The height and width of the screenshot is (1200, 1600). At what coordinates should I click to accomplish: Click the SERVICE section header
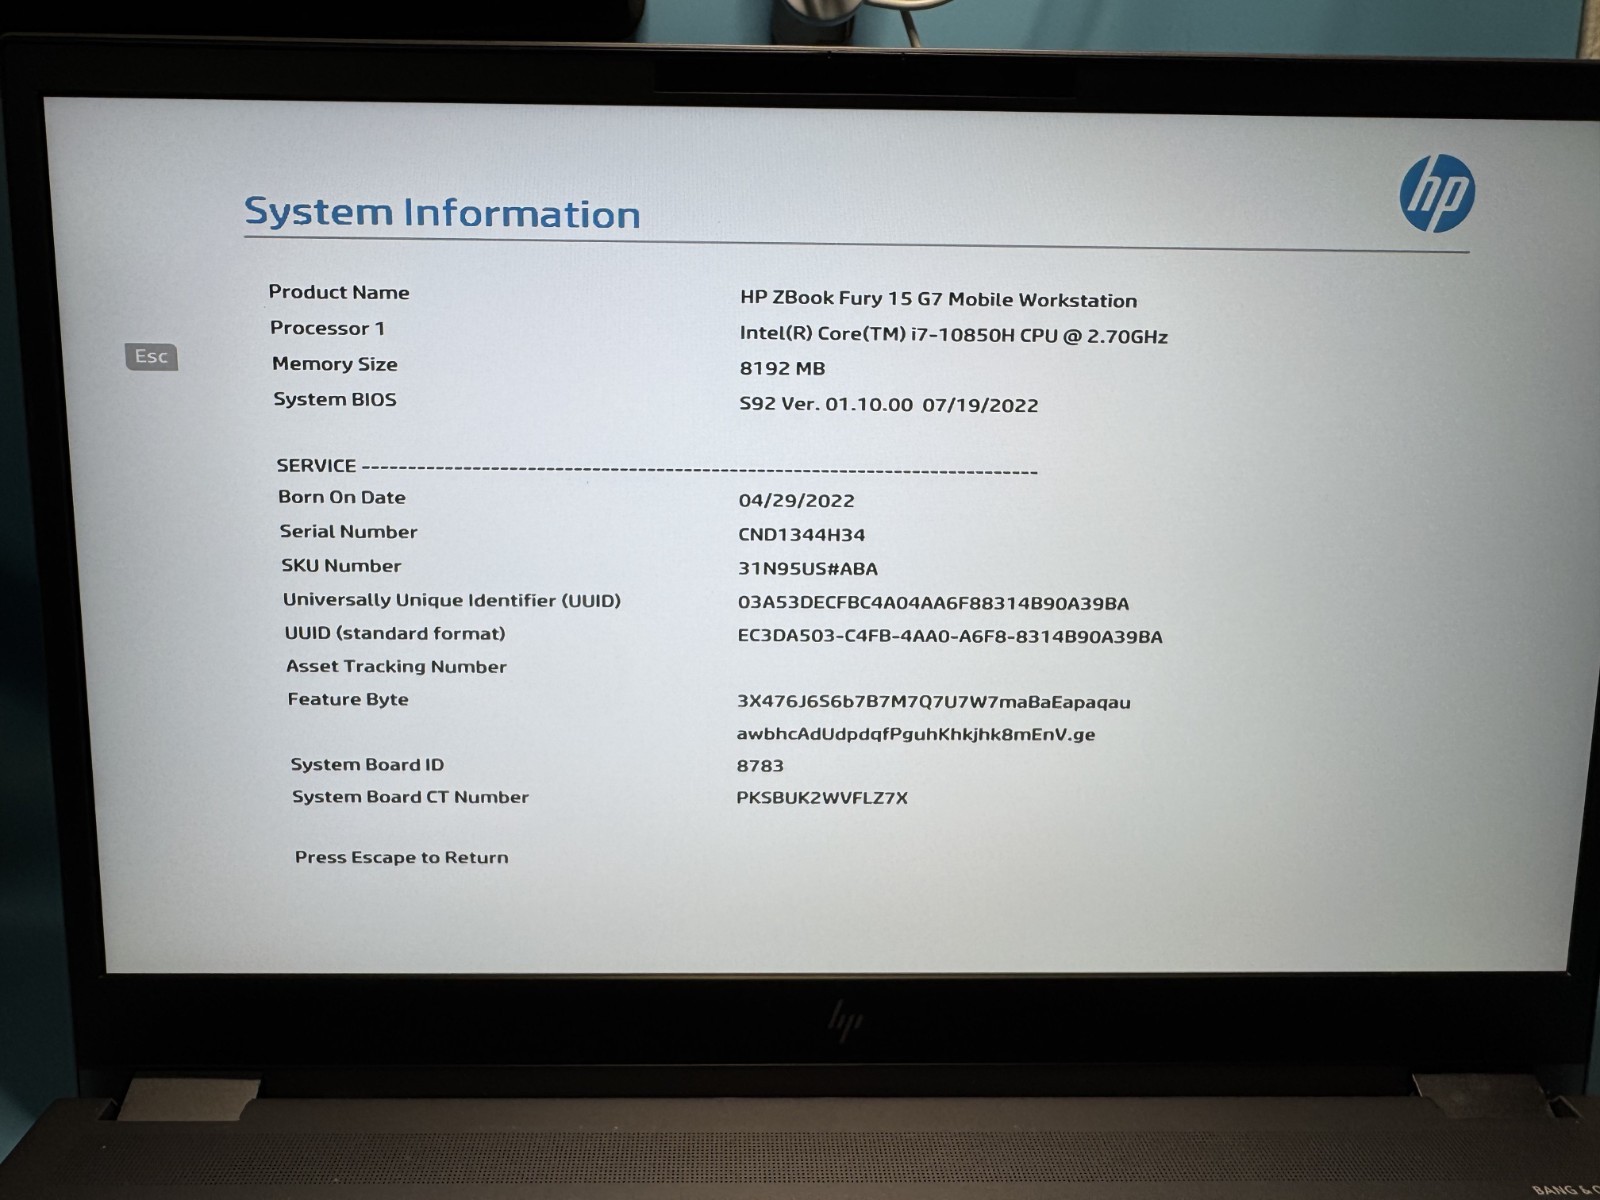tap(316, 465)
